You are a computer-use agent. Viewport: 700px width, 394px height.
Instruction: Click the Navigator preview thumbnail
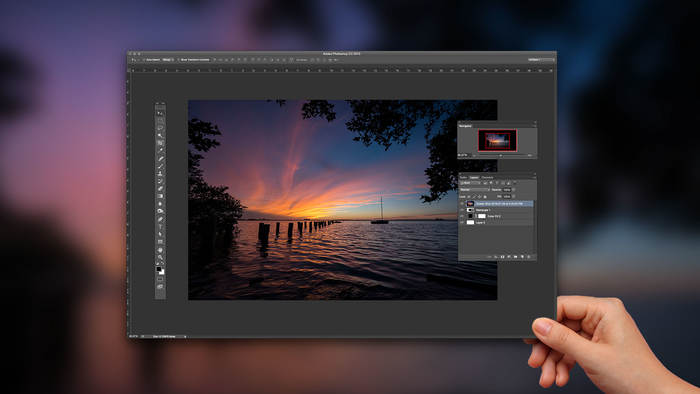(497, 140)
